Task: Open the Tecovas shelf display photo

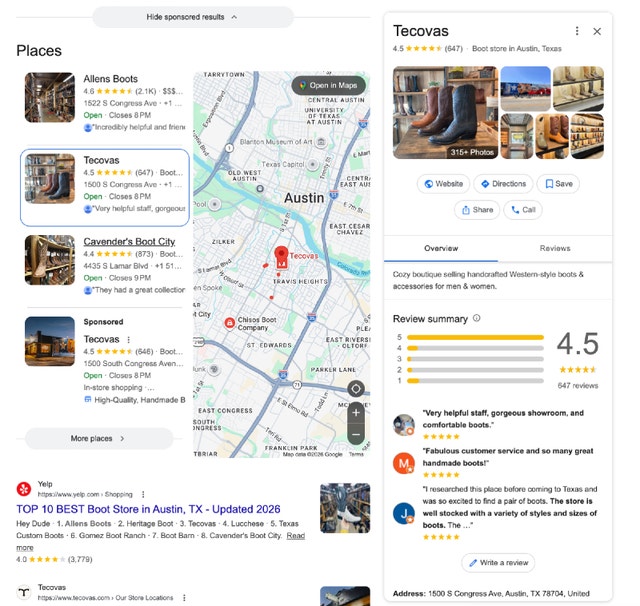Action: click(578, 89)
